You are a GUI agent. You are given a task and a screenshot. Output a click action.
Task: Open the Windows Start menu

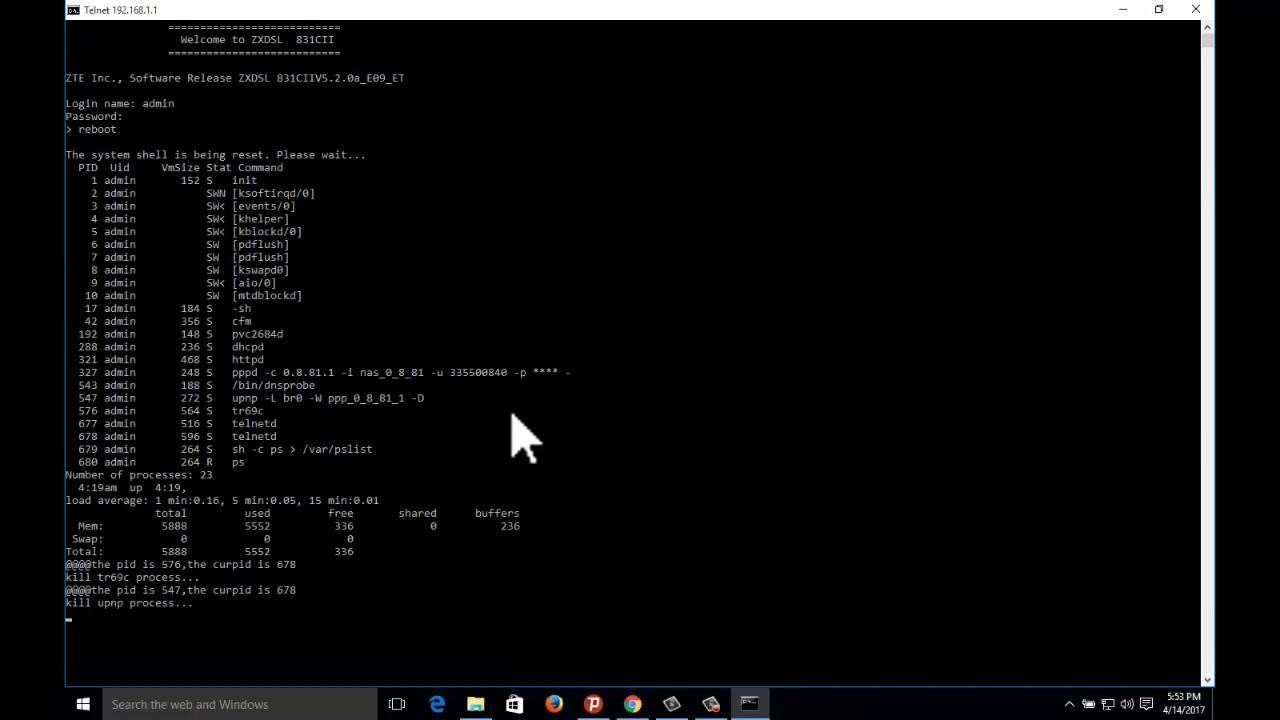point(83,704)
